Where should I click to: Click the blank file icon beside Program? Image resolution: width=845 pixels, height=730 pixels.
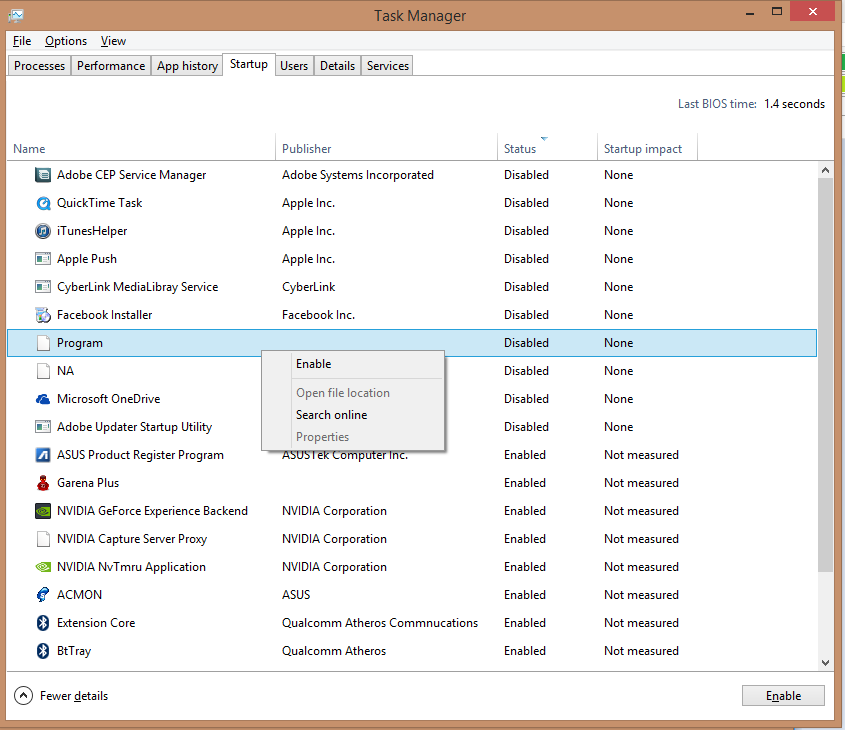43,343
